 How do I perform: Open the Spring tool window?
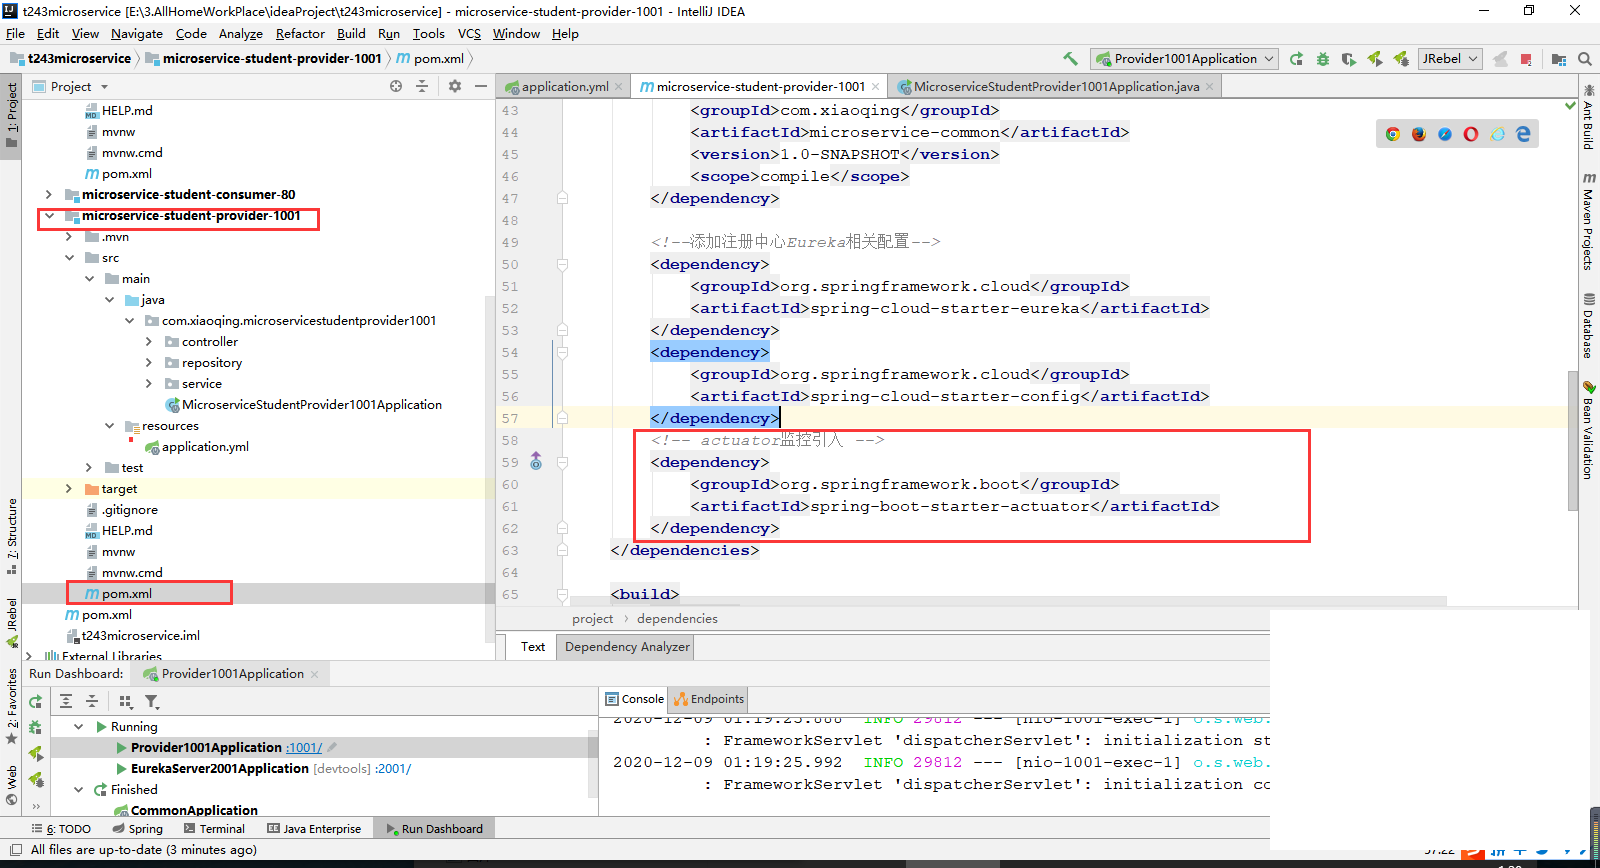(138, 829)
